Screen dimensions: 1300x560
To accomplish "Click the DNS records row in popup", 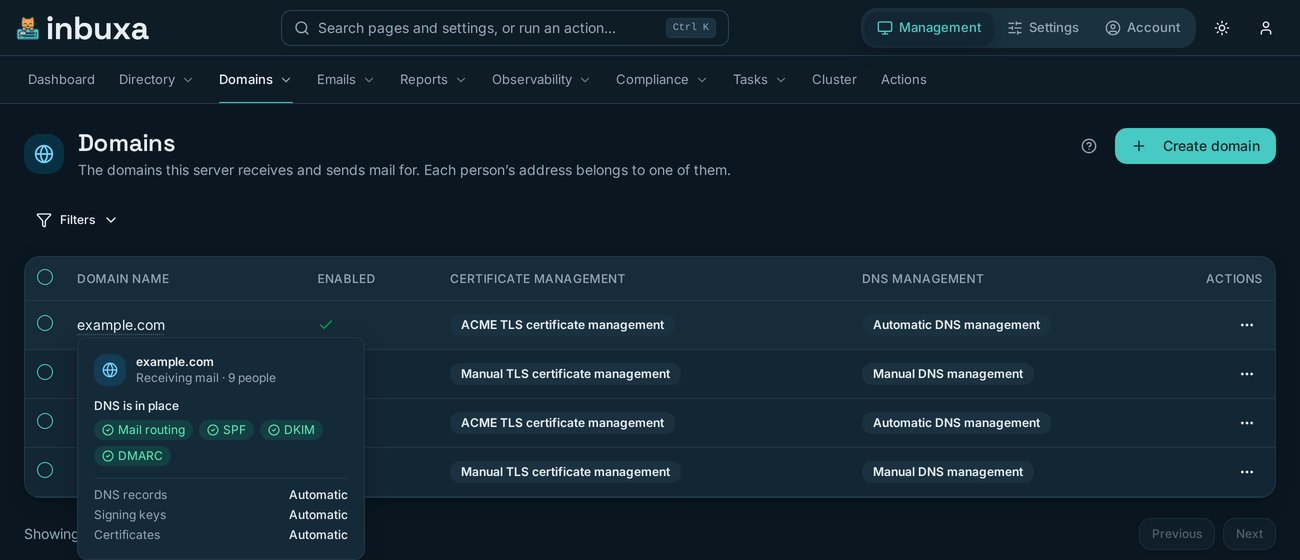I will pyautogui.click(x=221, y=495).
